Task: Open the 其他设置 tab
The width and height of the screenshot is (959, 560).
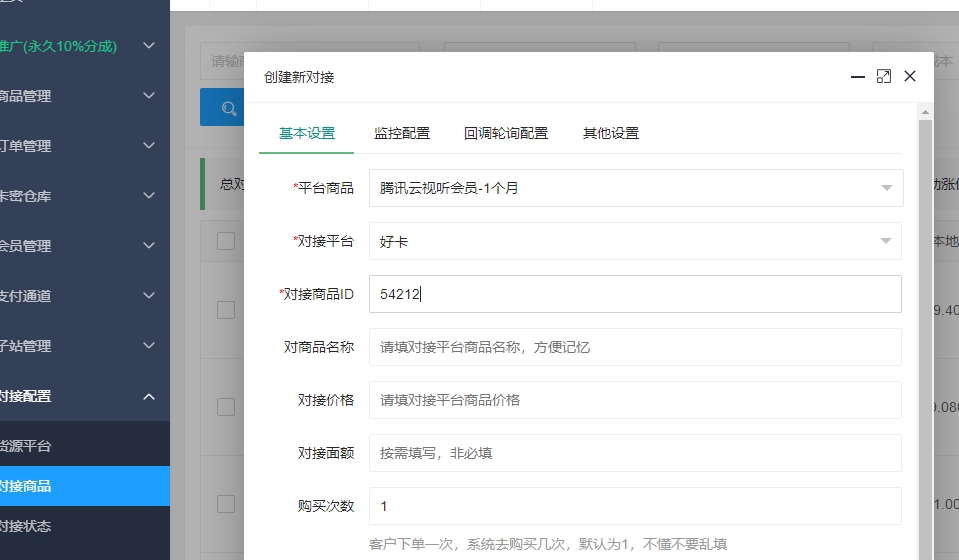Action: click(611, 133)
